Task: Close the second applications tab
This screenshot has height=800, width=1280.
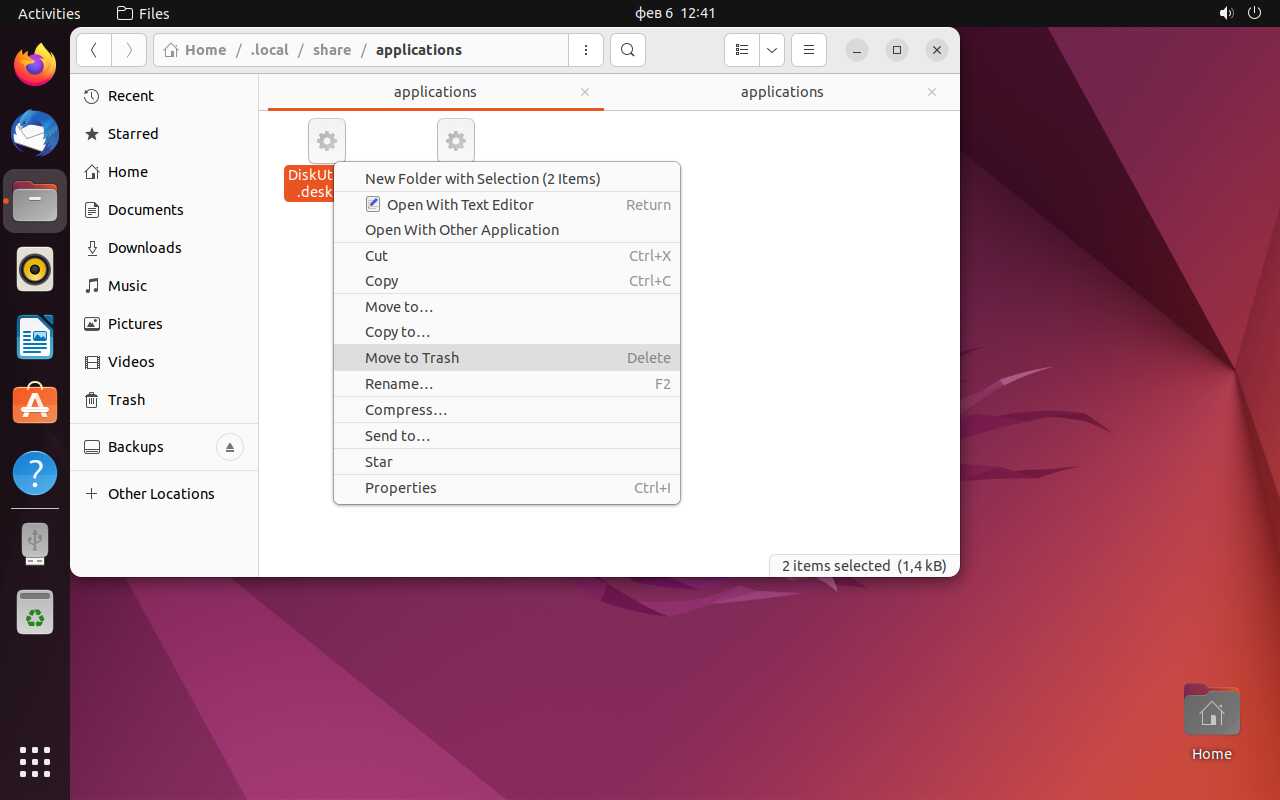Action: click(x=932, y=92)
